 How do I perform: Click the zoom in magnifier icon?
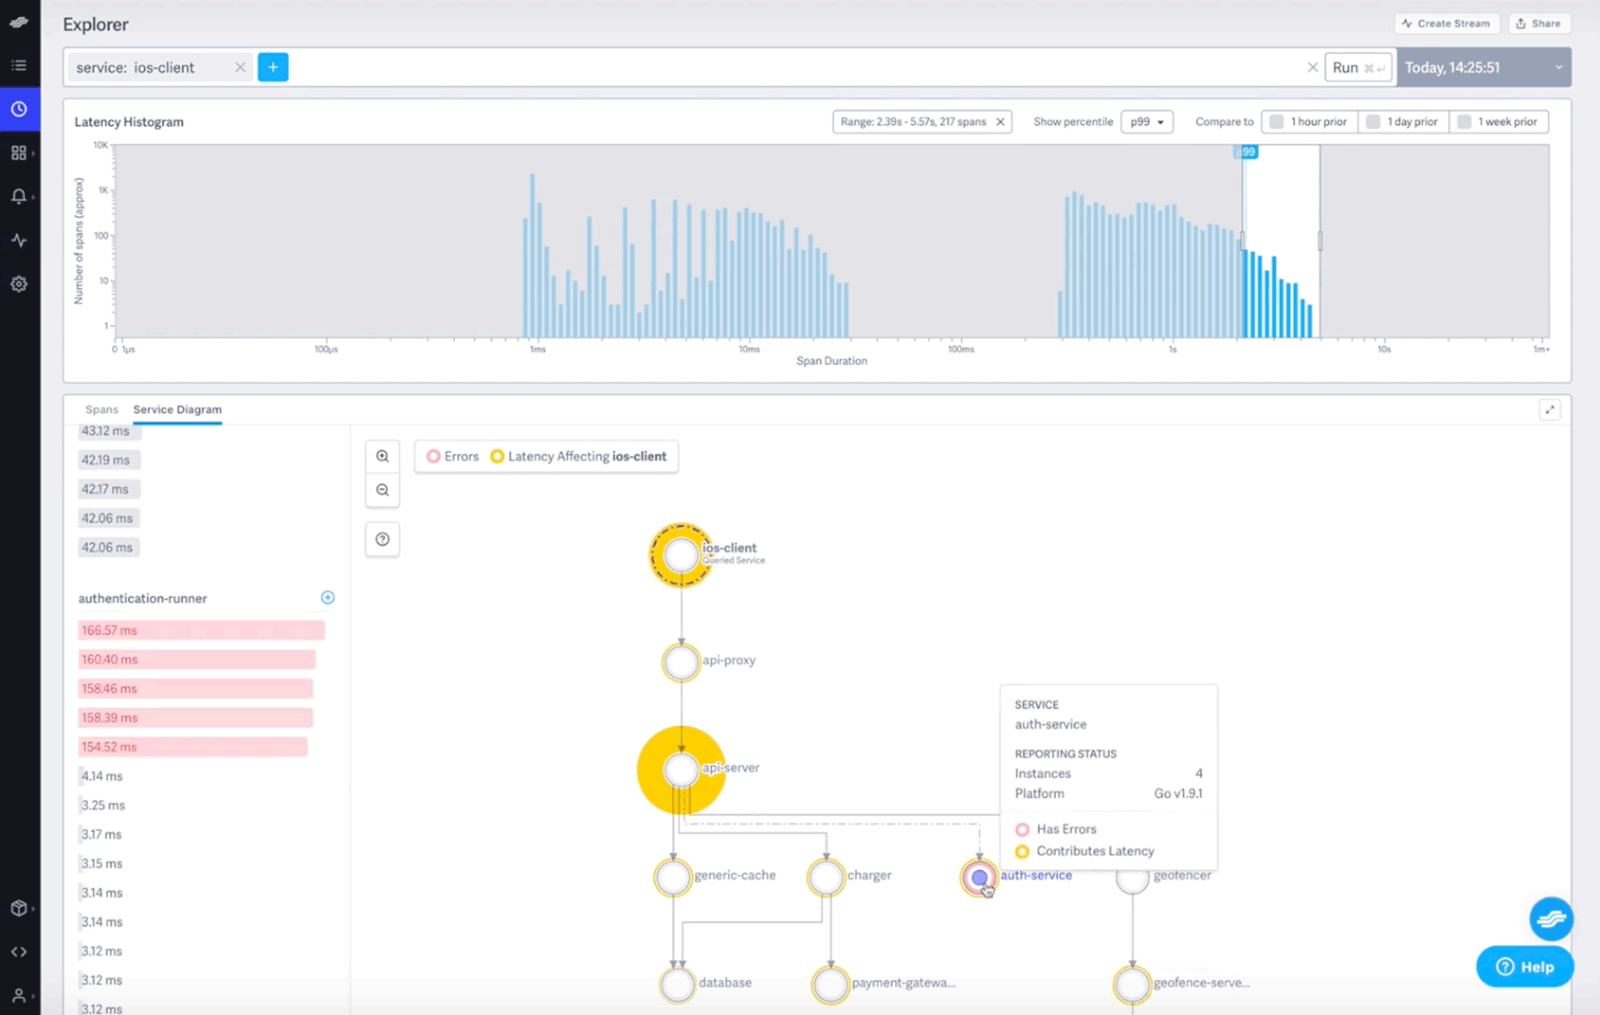382,456
